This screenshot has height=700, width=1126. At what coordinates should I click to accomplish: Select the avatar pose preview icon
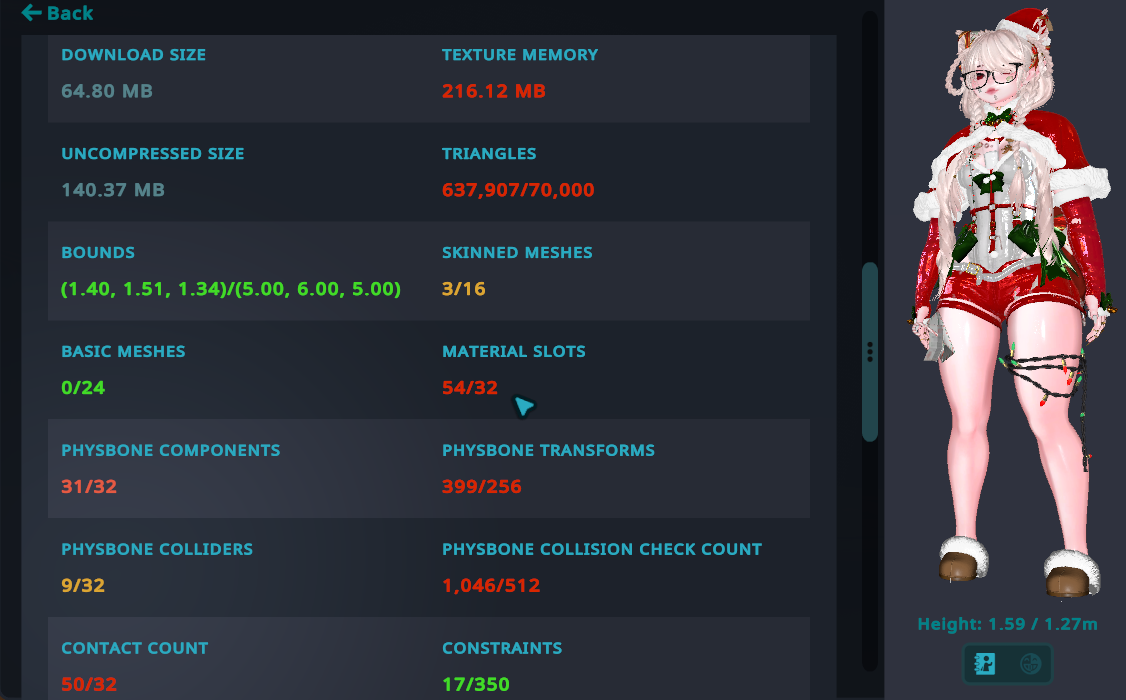[x=985, y=663]
